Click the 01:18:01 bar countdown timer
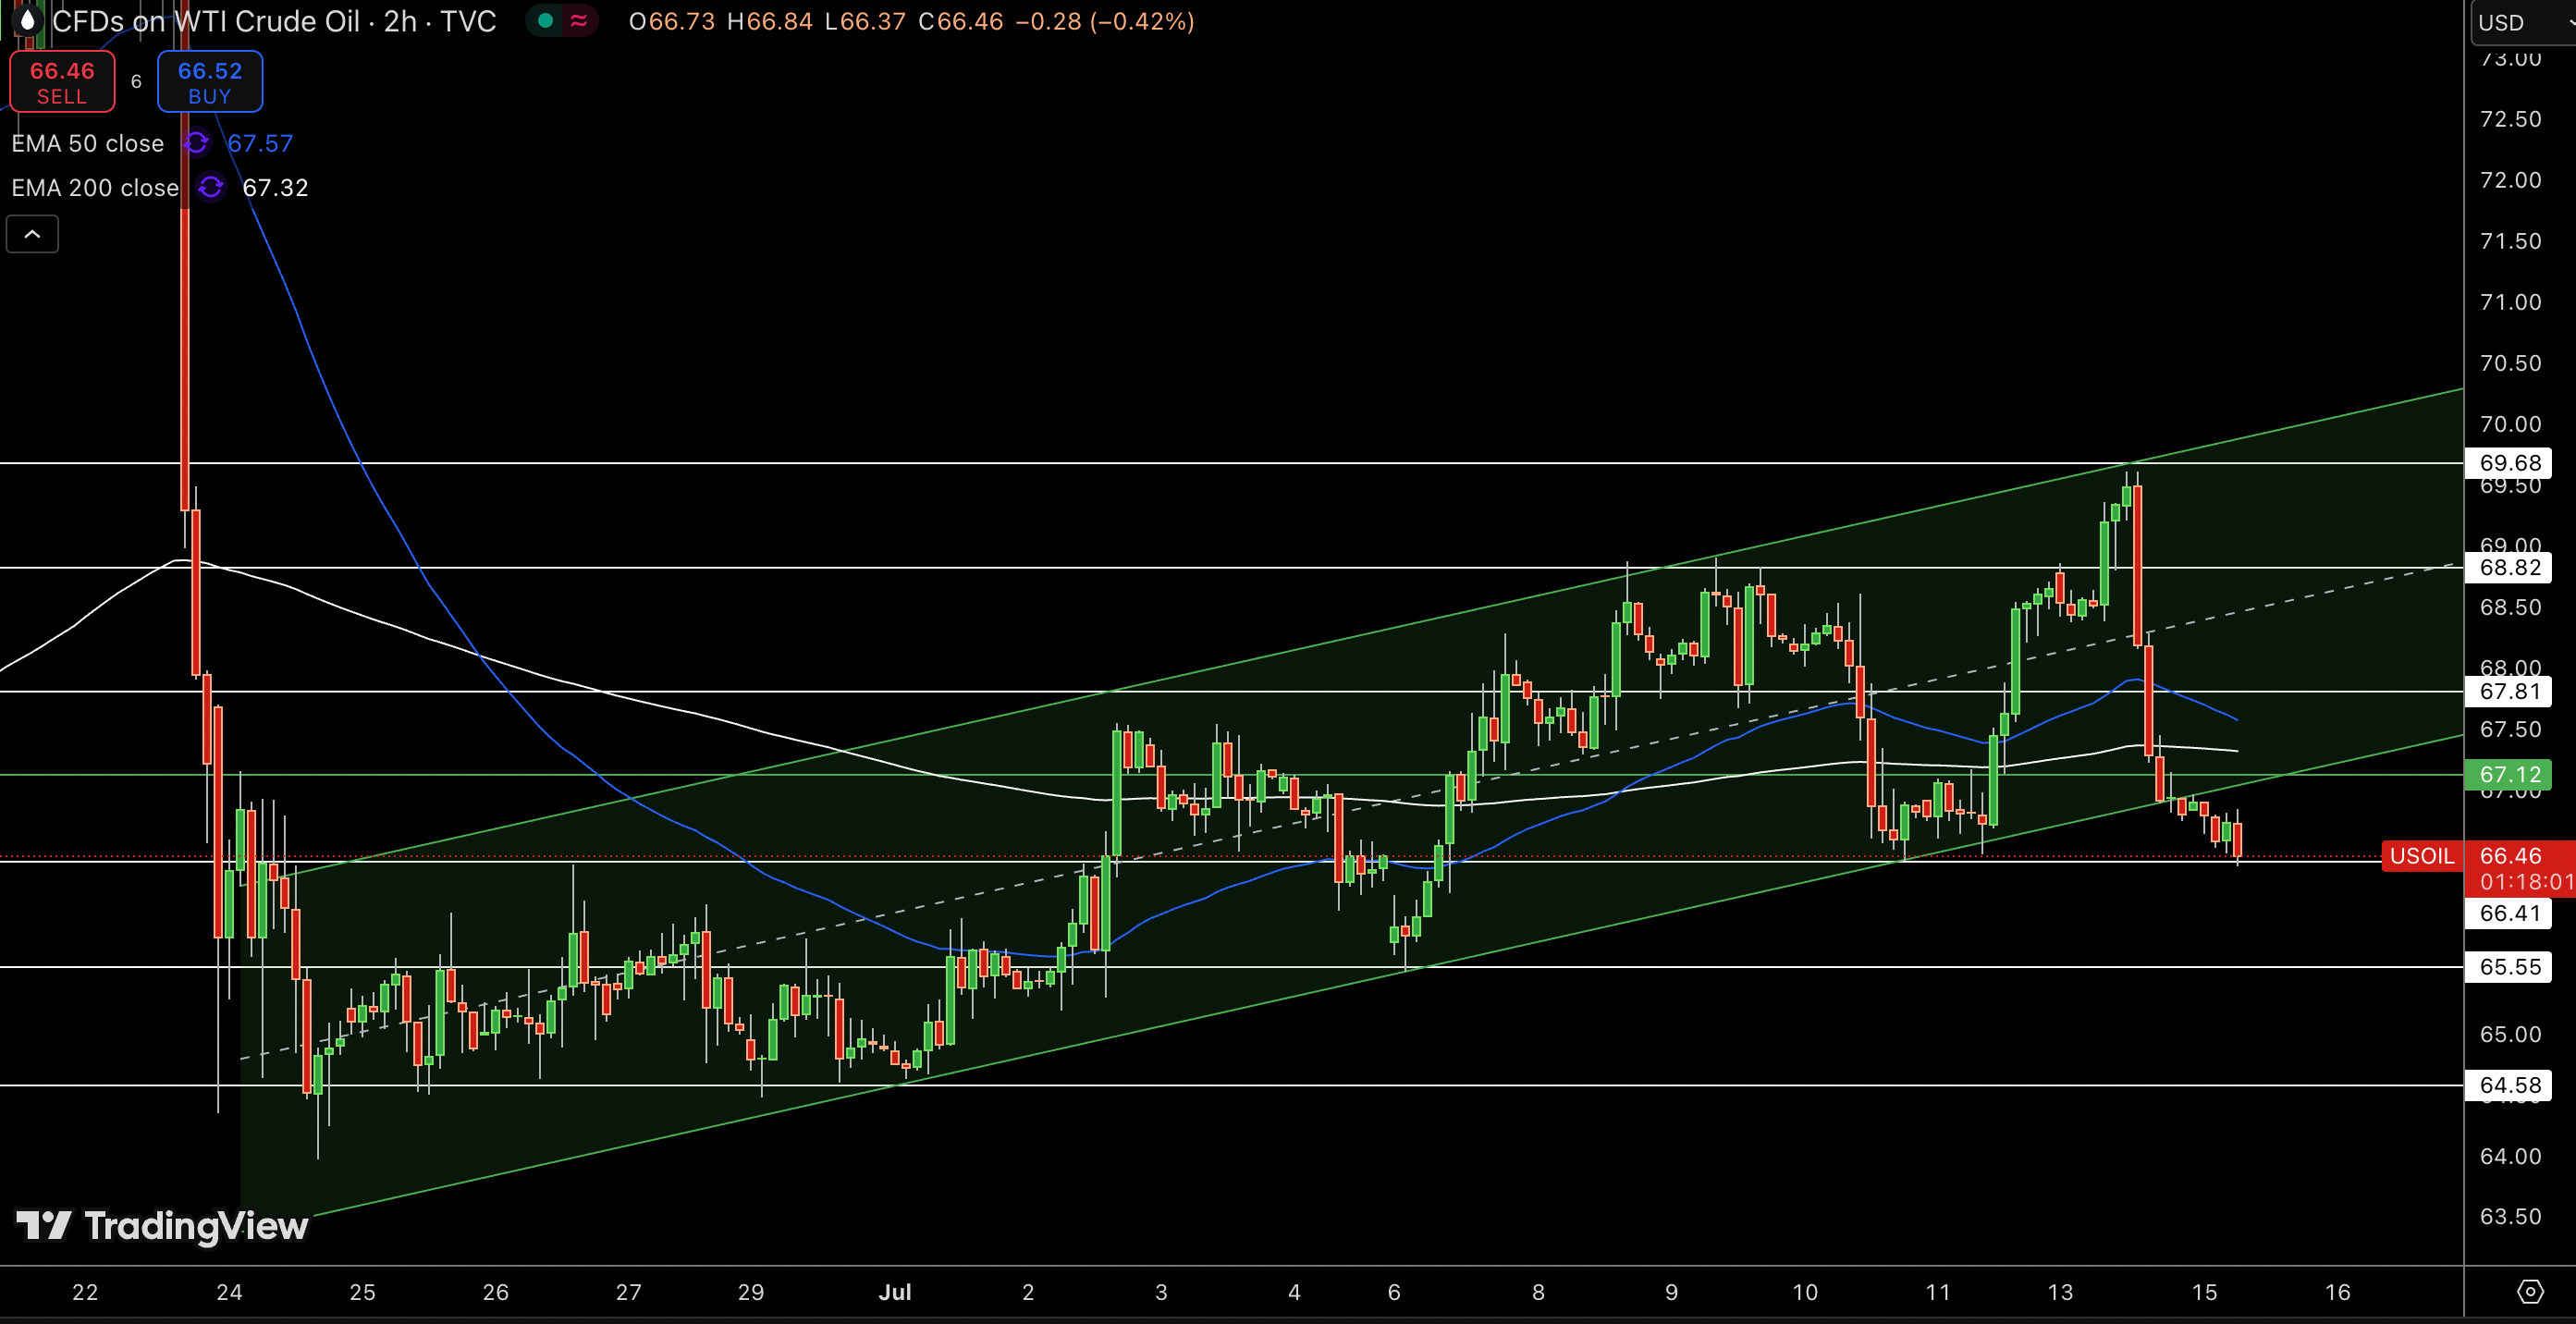Viewport: 2576px width, 1324px height. (2526, 882)
